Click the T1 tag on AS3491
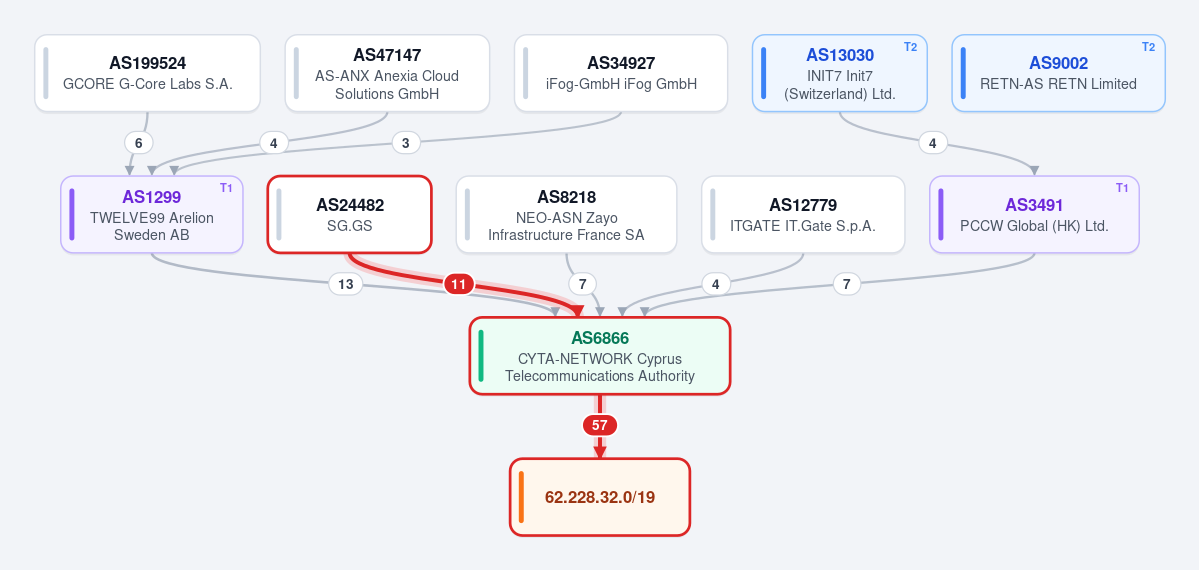Image resolution: width=1199 pixels, height=570 pixels. click(x=1123, y=188)
